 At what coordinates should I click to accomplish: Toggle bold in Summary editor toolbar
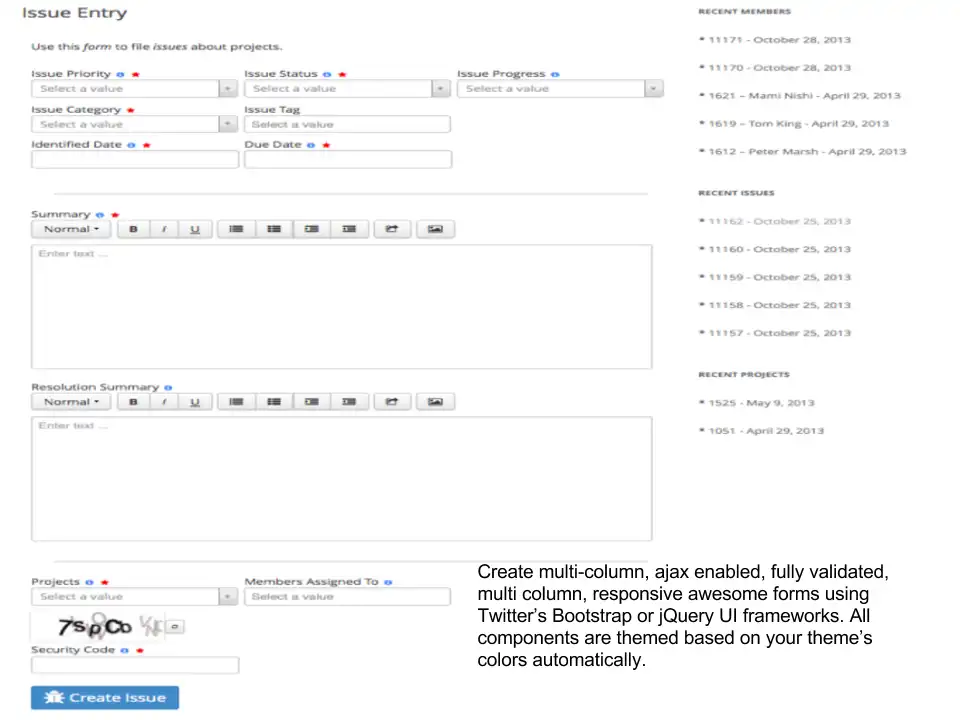133,230
